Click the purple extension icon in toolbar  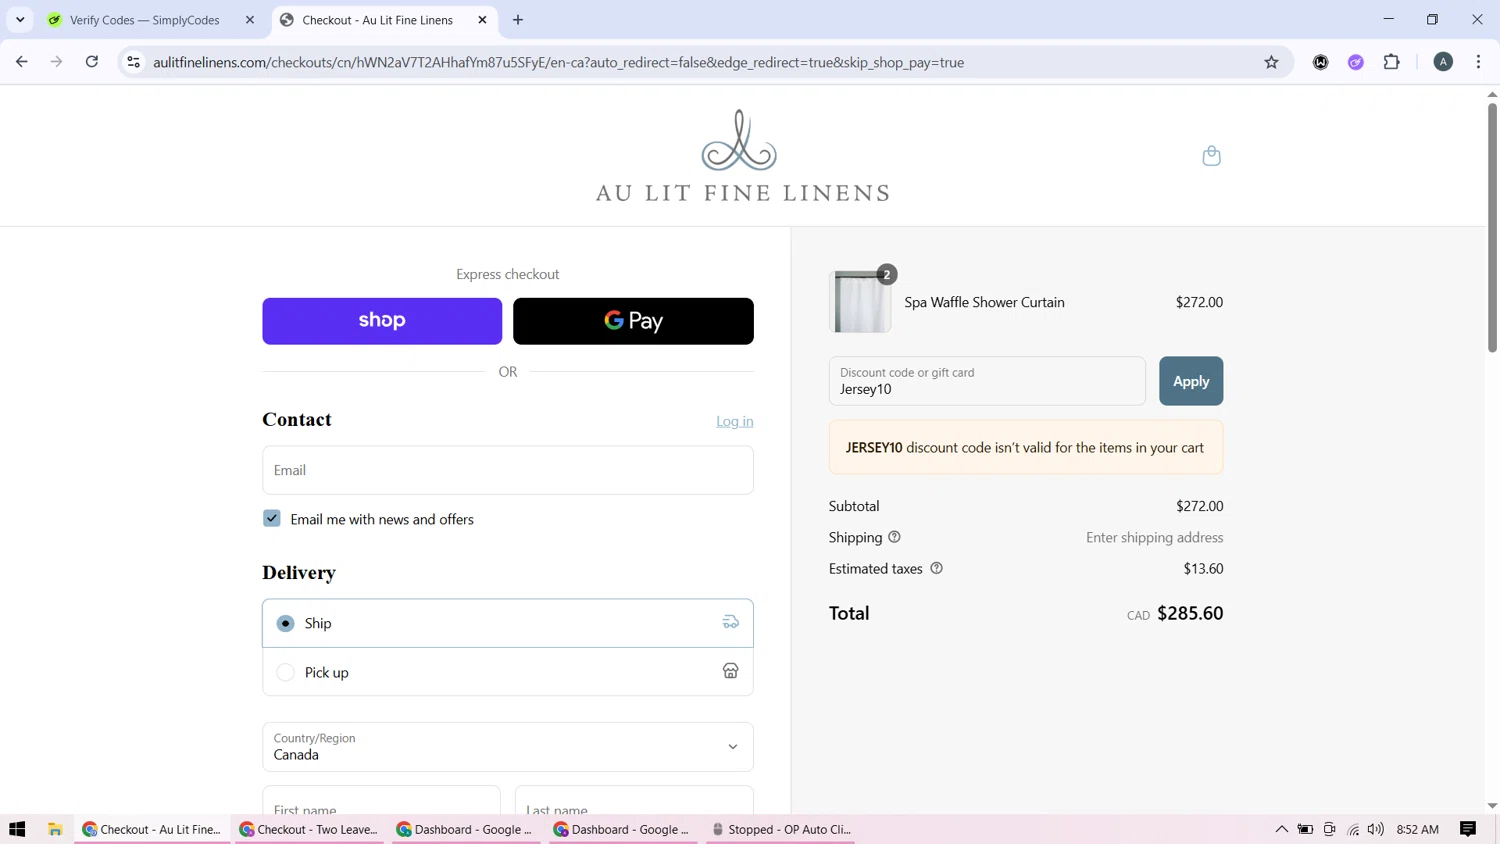[1356, 62]
